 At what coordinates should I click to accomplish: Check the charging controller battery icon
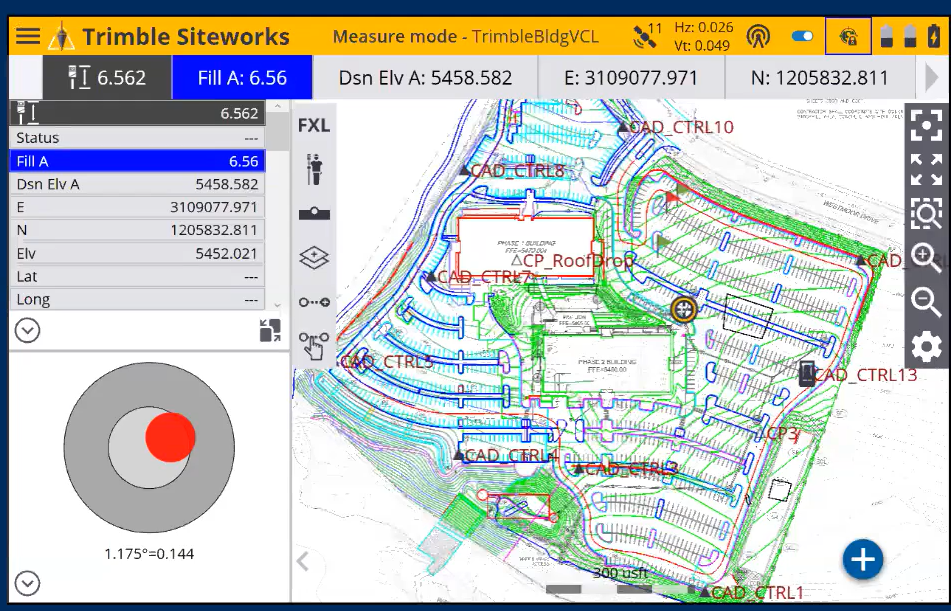coord(934,36)
